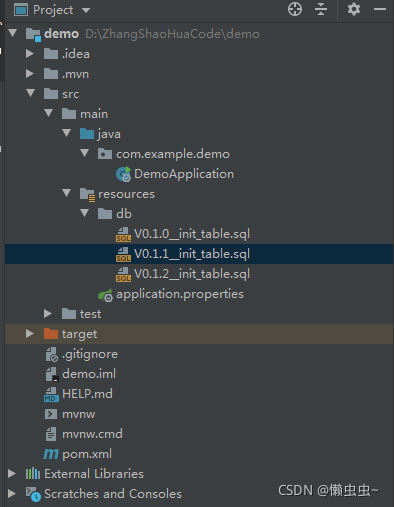Screen dimensions: 394x507
Task: Click the .idea folder icon
Action: [51, 54]
